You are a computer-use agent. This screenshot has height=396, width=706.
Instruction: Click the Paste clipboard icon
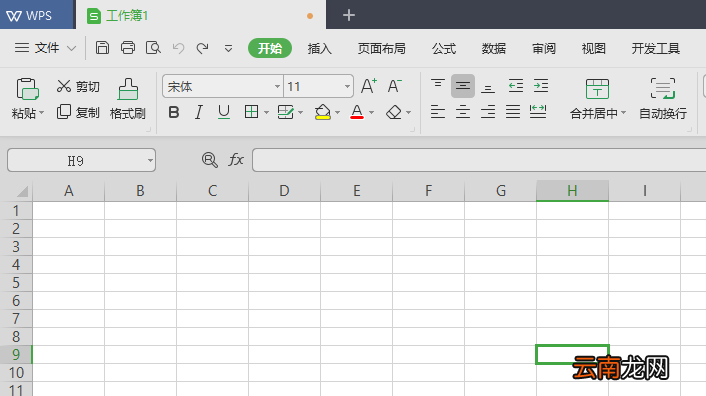(x=27, y=89)
